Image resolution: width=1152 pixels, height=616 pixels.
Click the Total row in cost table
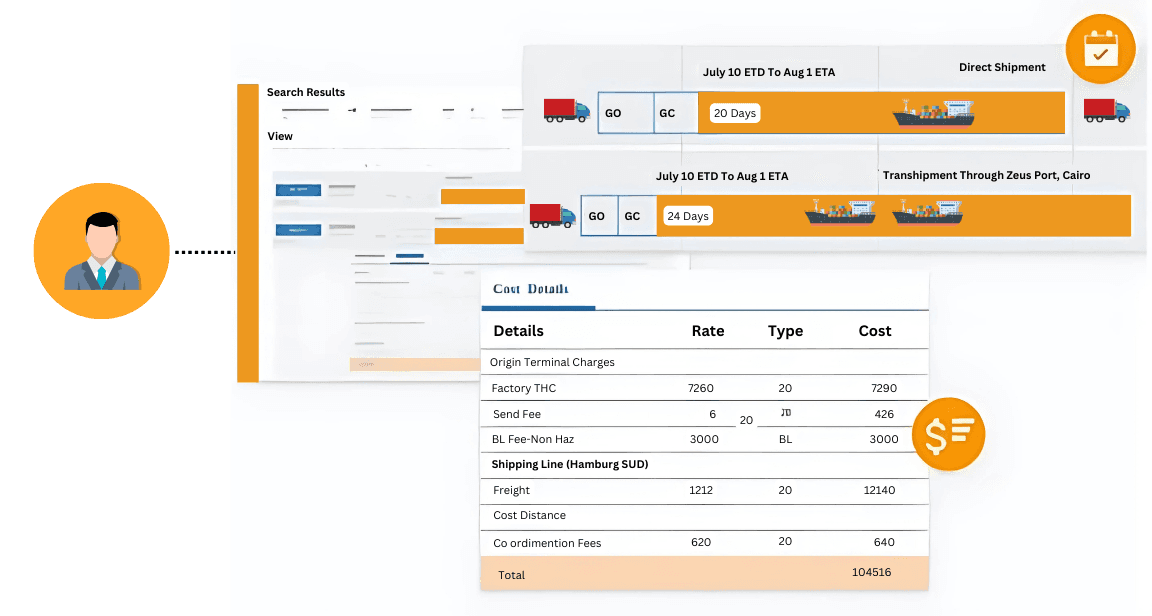click(x=704, y=574)
